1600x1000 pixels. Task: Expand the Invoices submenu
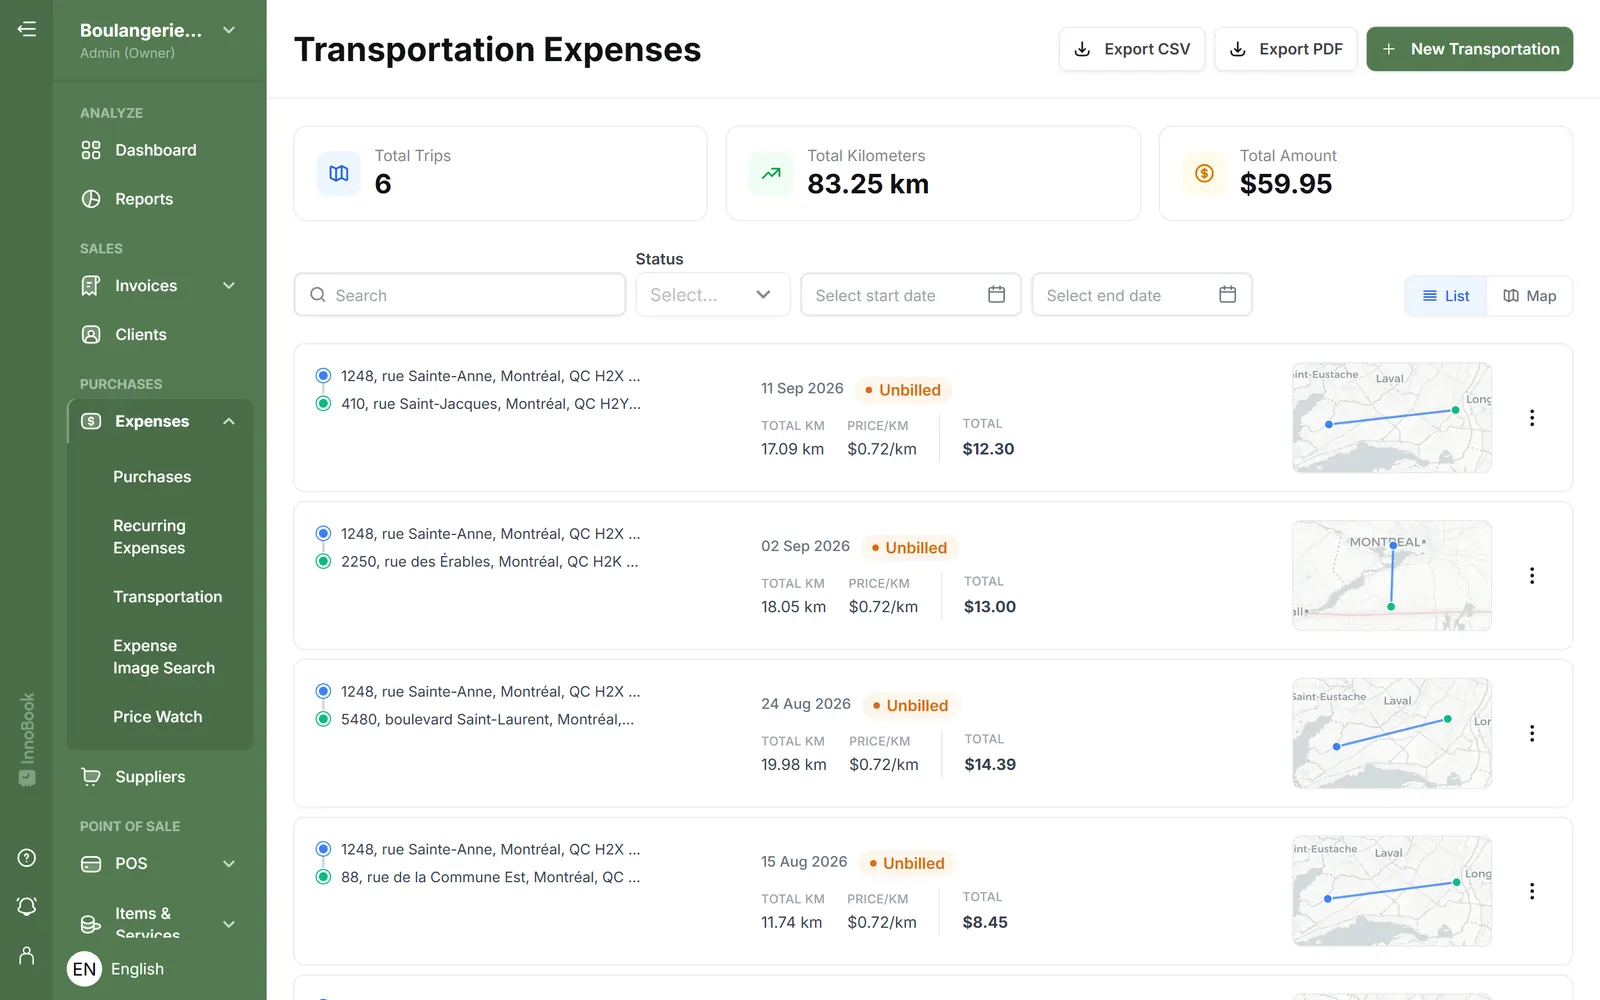pos(229,286)
